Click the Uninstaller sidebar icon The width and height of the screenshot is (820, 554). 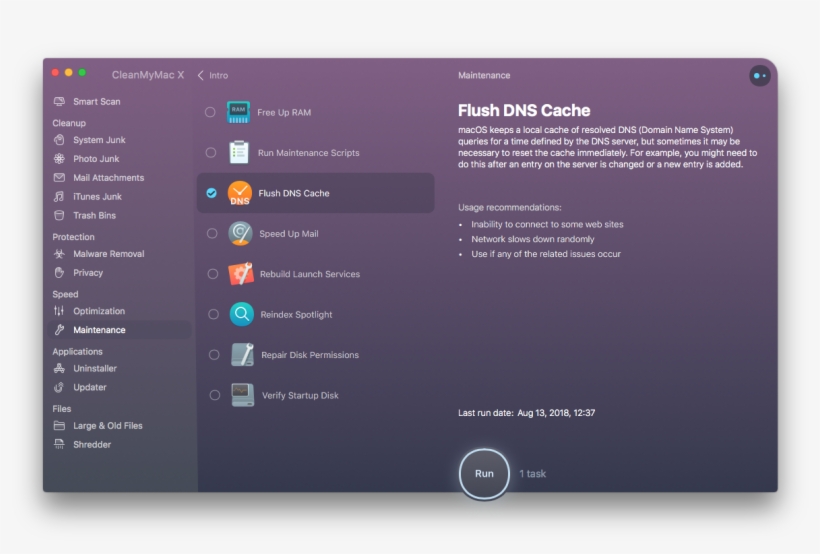coord(59,368)
